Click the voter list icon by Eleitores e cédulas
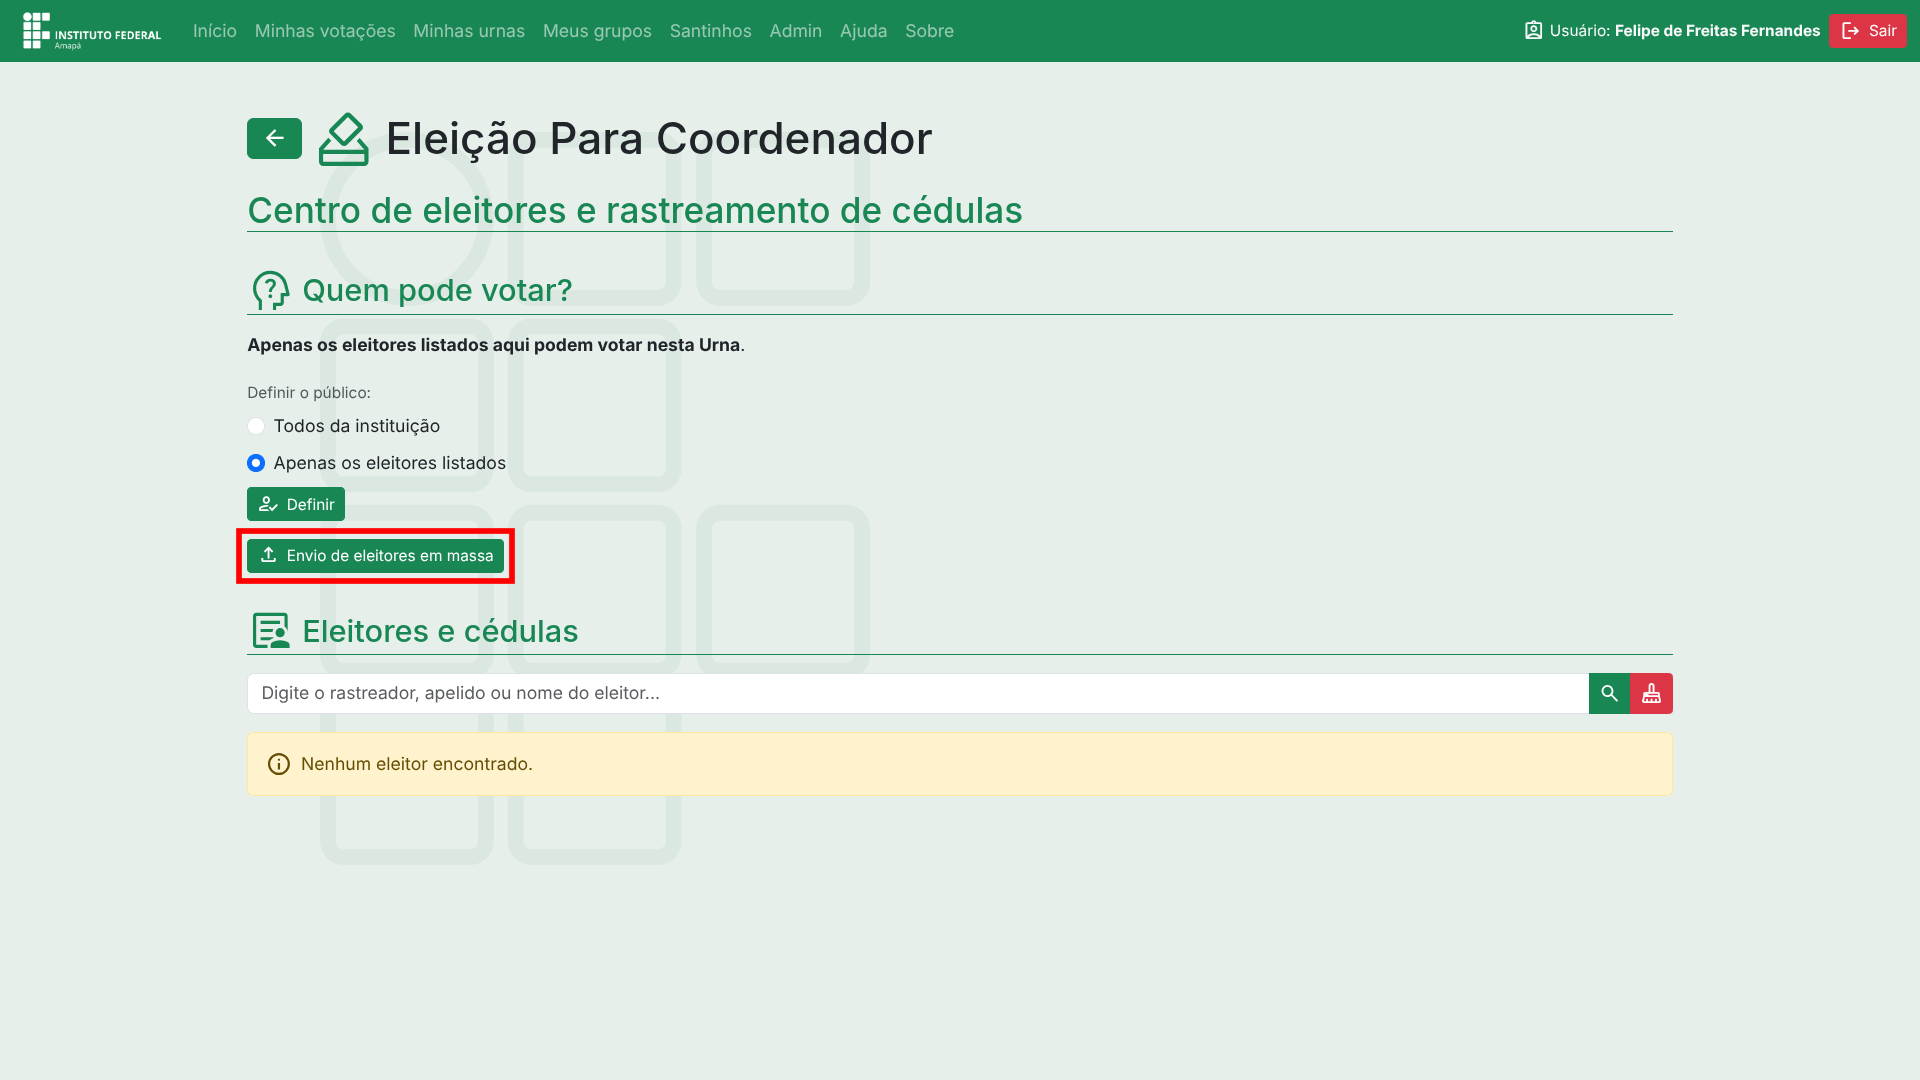The image size is (1920, 1080). pyautogui.click(x=270, y=631)
